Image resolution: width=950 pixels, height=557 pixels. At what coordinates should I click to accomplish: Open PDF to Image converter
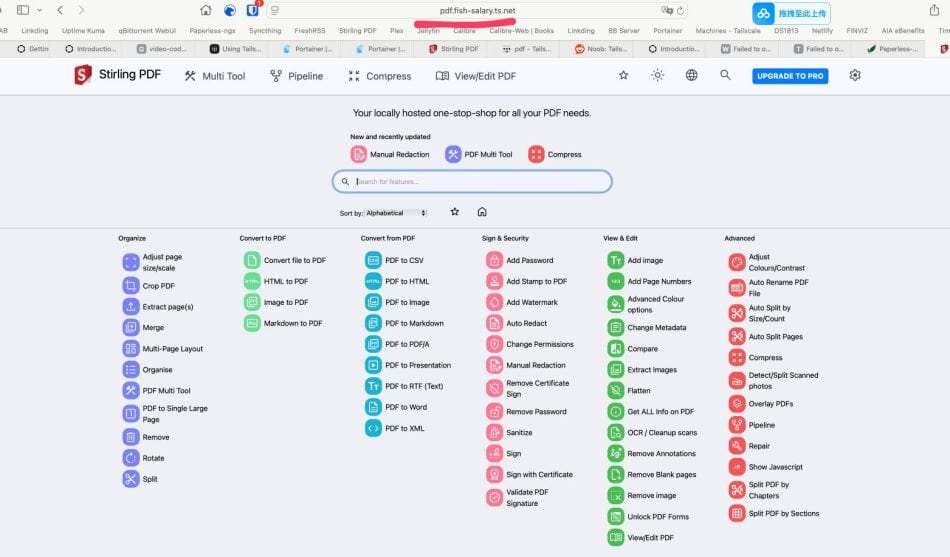click(x=397, y=302)
